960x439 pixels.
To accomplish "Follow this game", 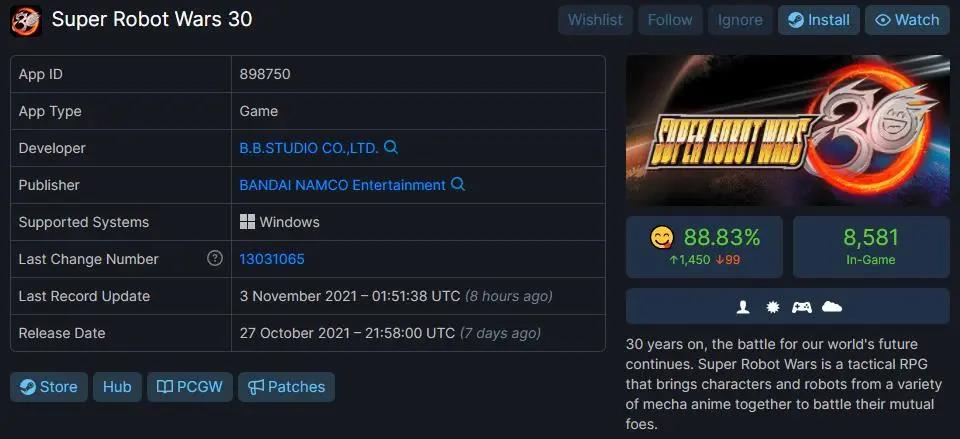I will click(670, 20).
